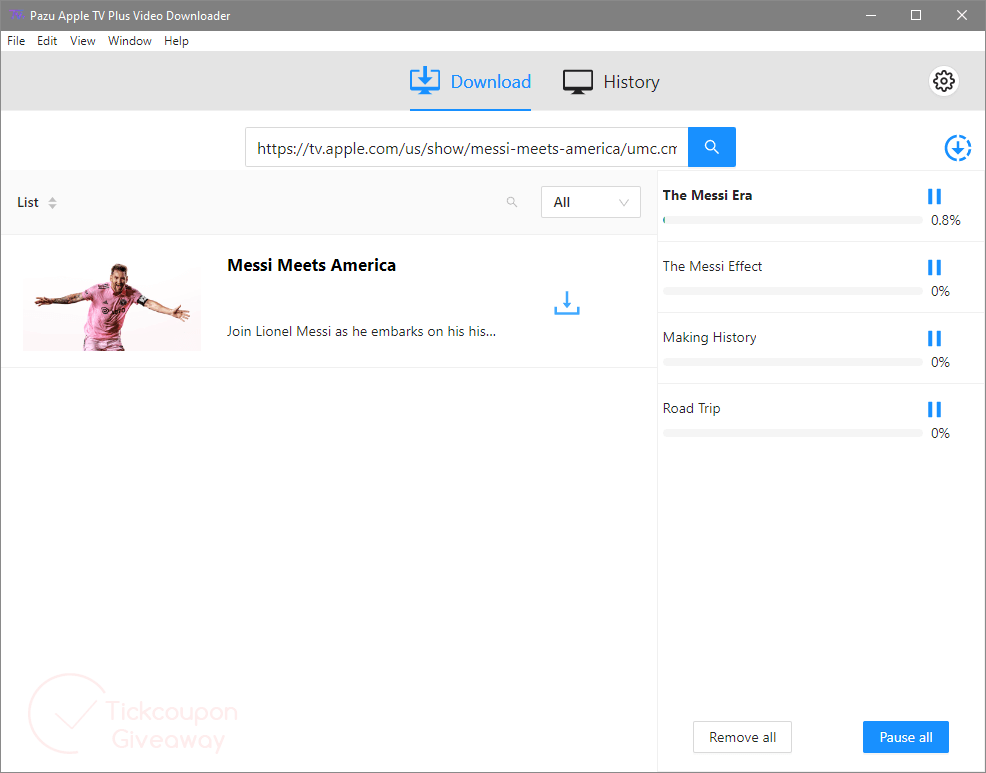Toggle the List sort arrows

coord(52,203)
